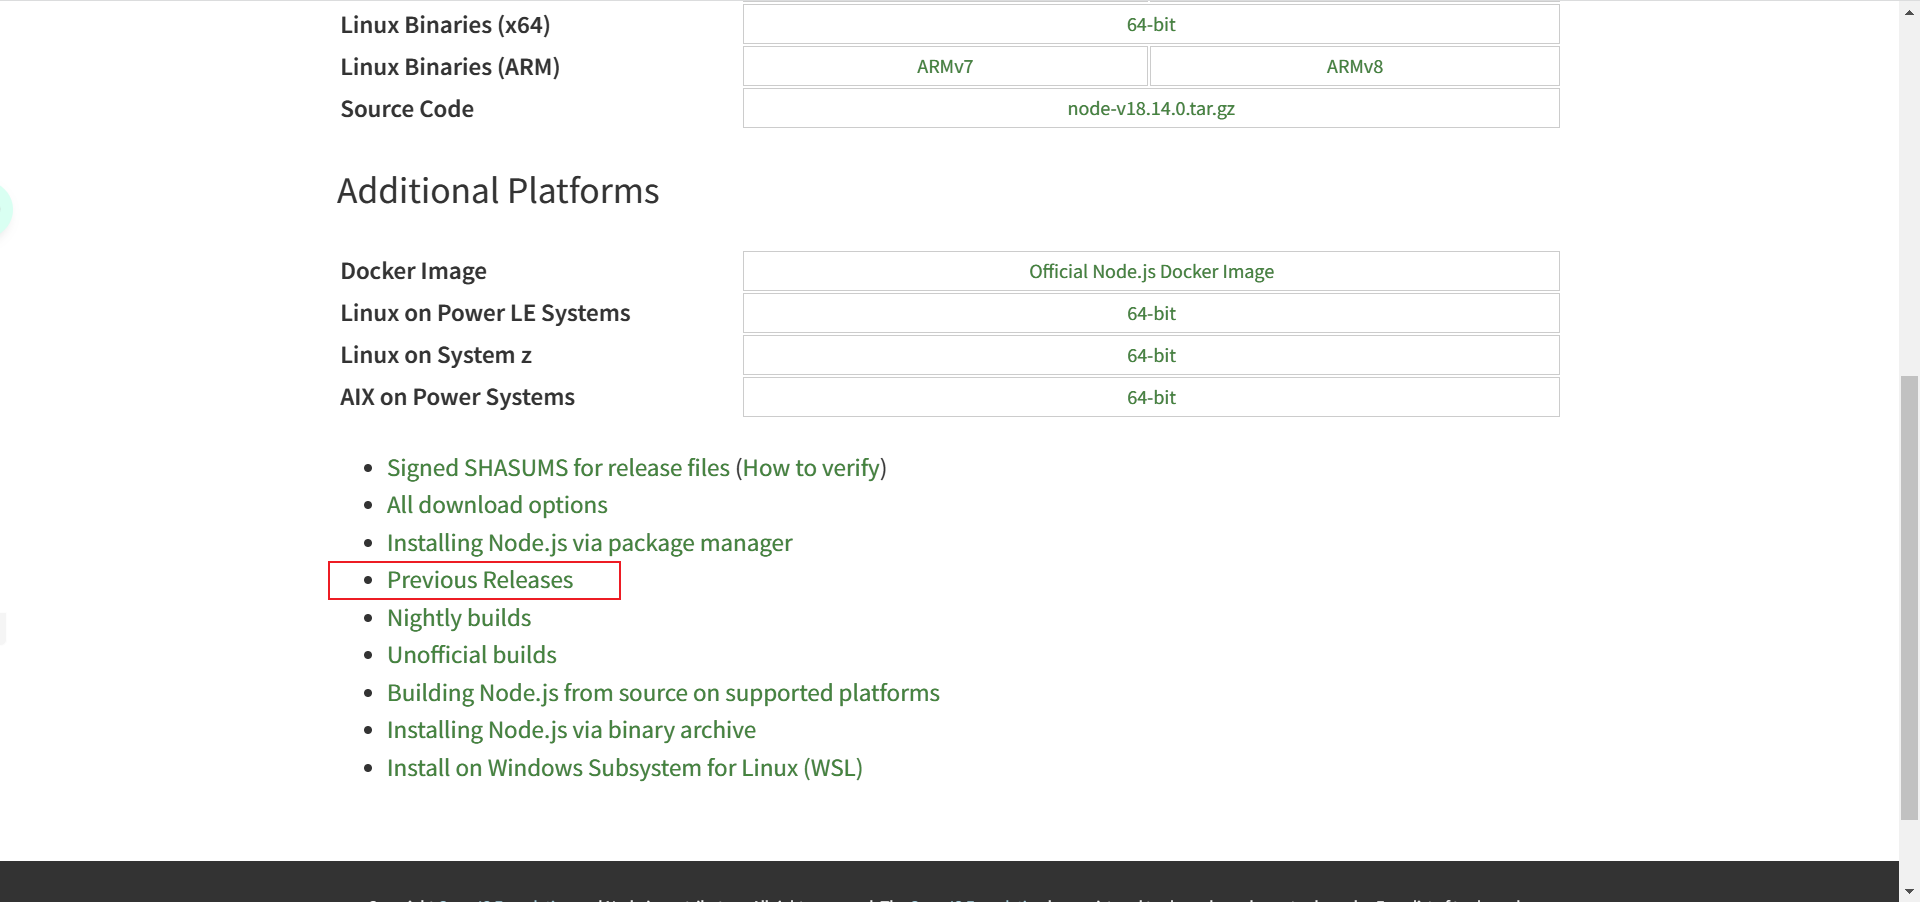Download the ARMv7 Linux binary
Screen dimensions: 1920x902
click(945, 67)
